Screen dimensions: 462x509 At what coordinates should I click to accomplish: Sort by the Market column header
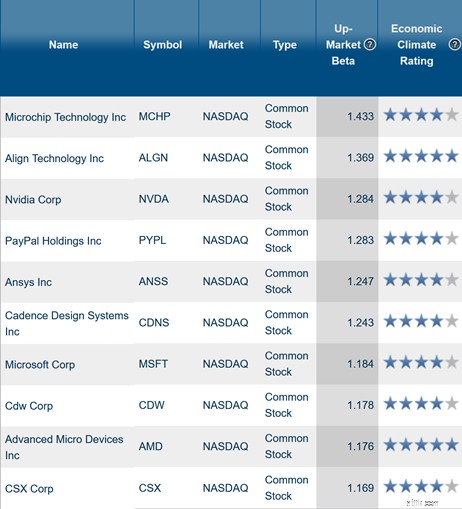(226, 45)
